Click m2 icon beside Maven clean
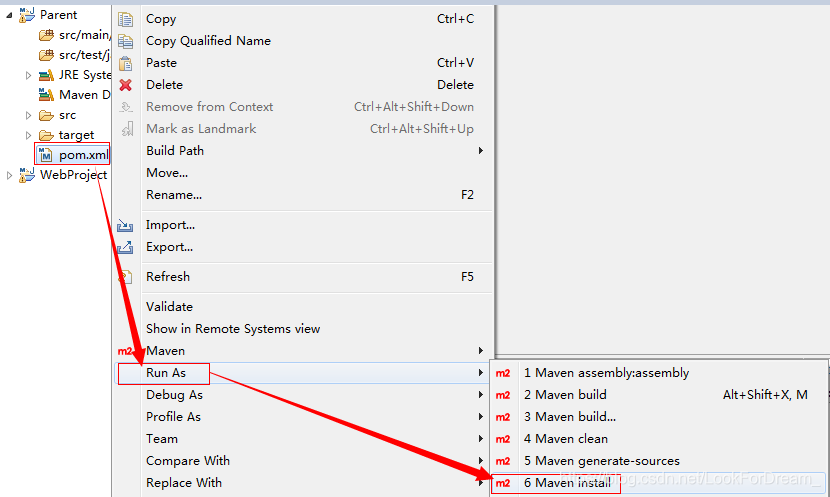The width and height of the screenshot is (830, 497). [x=503, y=439]
